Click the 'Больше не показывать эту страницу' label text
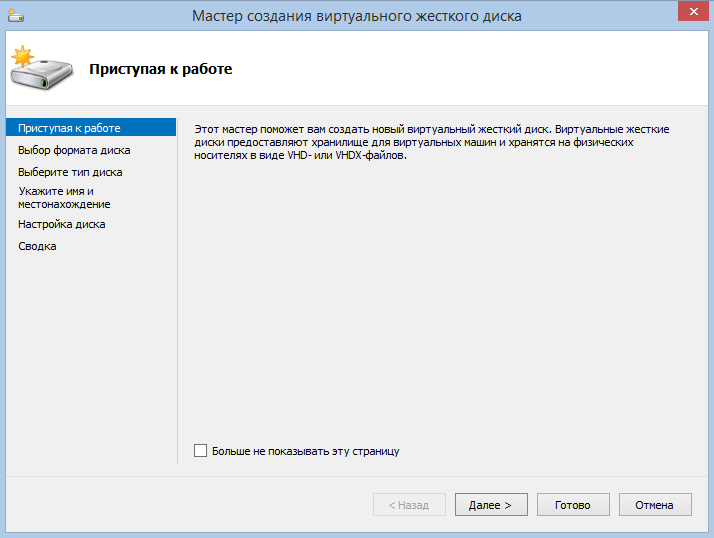This screenshot has width=714, height=538. click(305, 451)
